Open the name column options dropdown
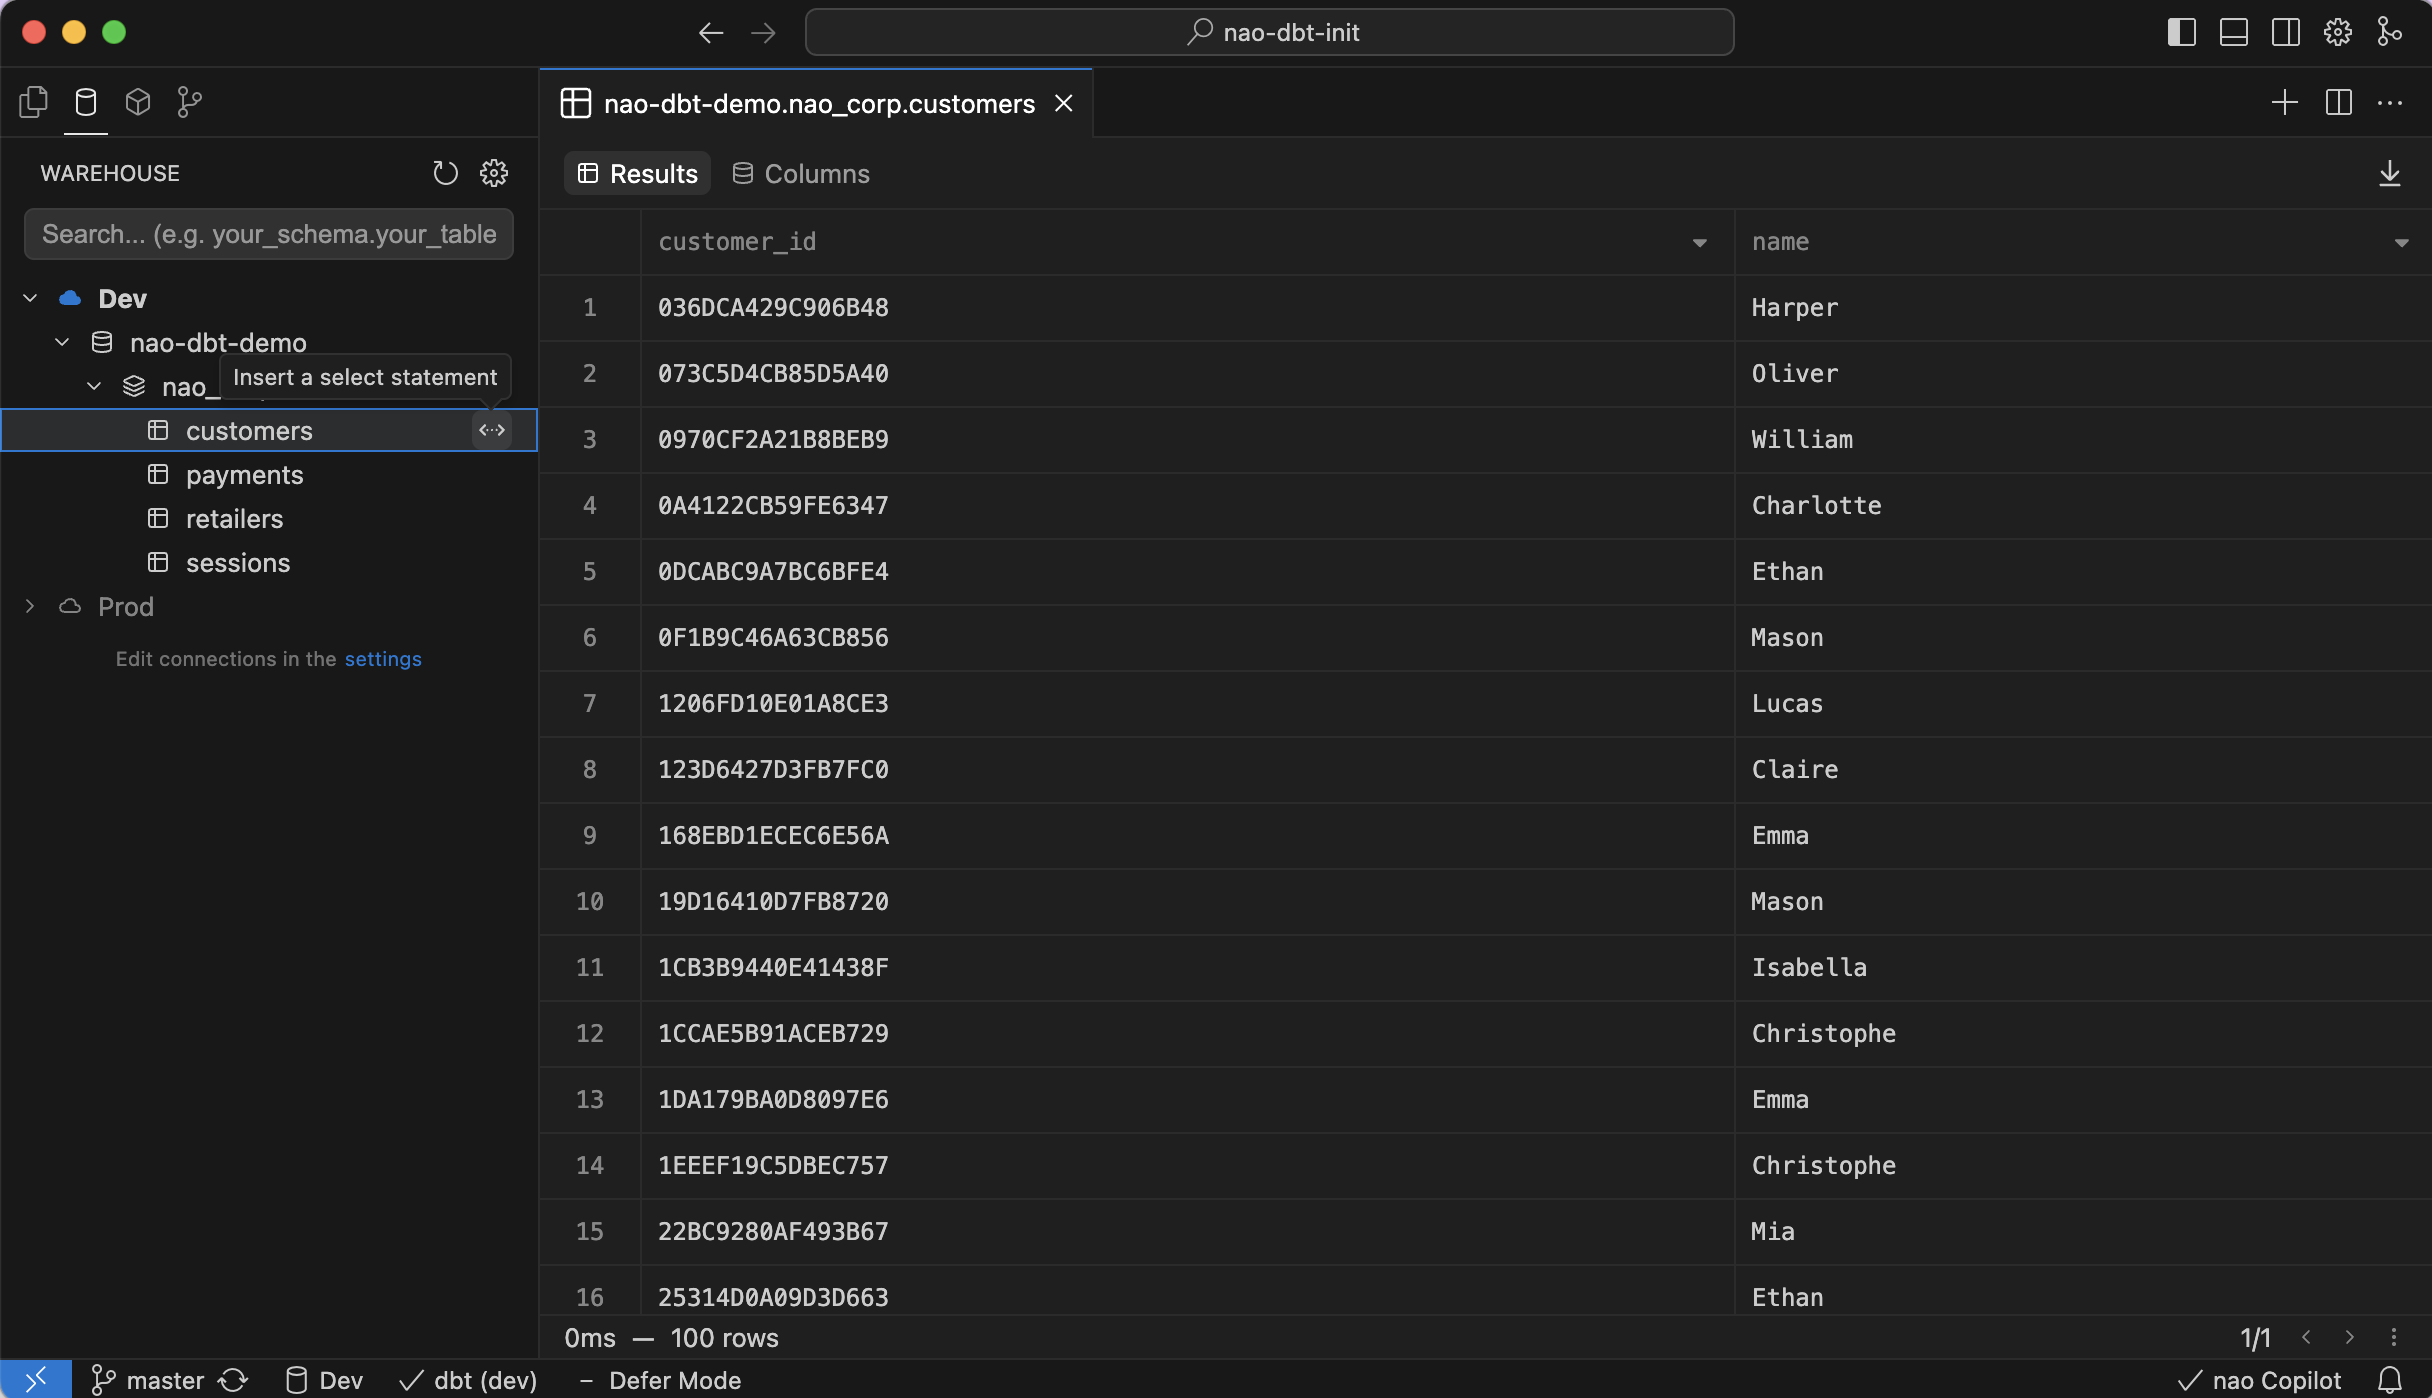2432x1398 pixels. click(x=2403, y=242)
